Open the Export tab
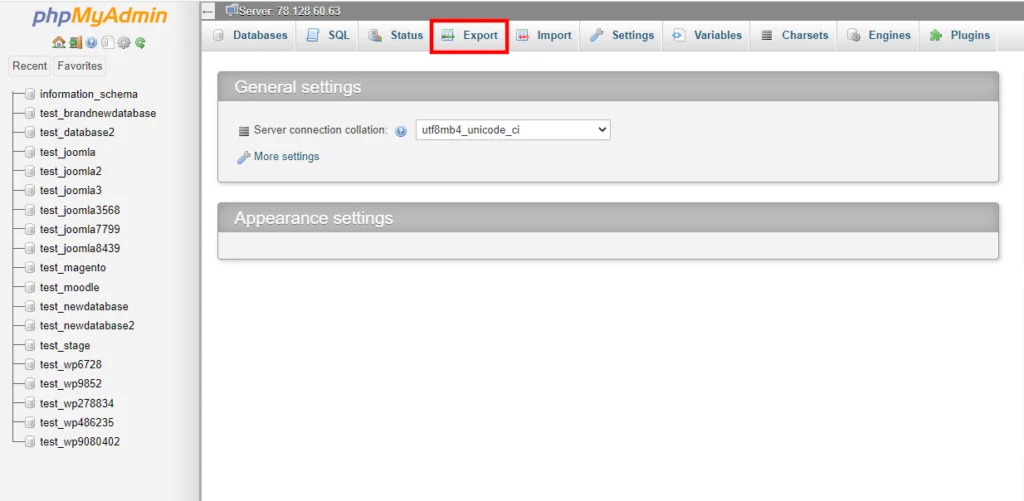The image size is (1024, 501). click(x=469, y=35)
